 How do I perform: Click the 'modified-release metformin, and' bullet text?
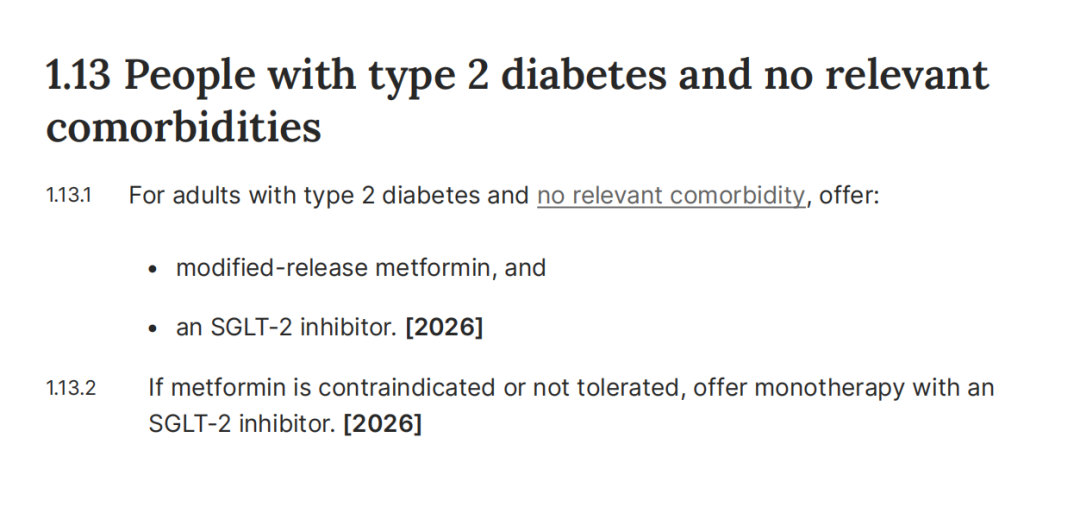click(x=360, y=268)
